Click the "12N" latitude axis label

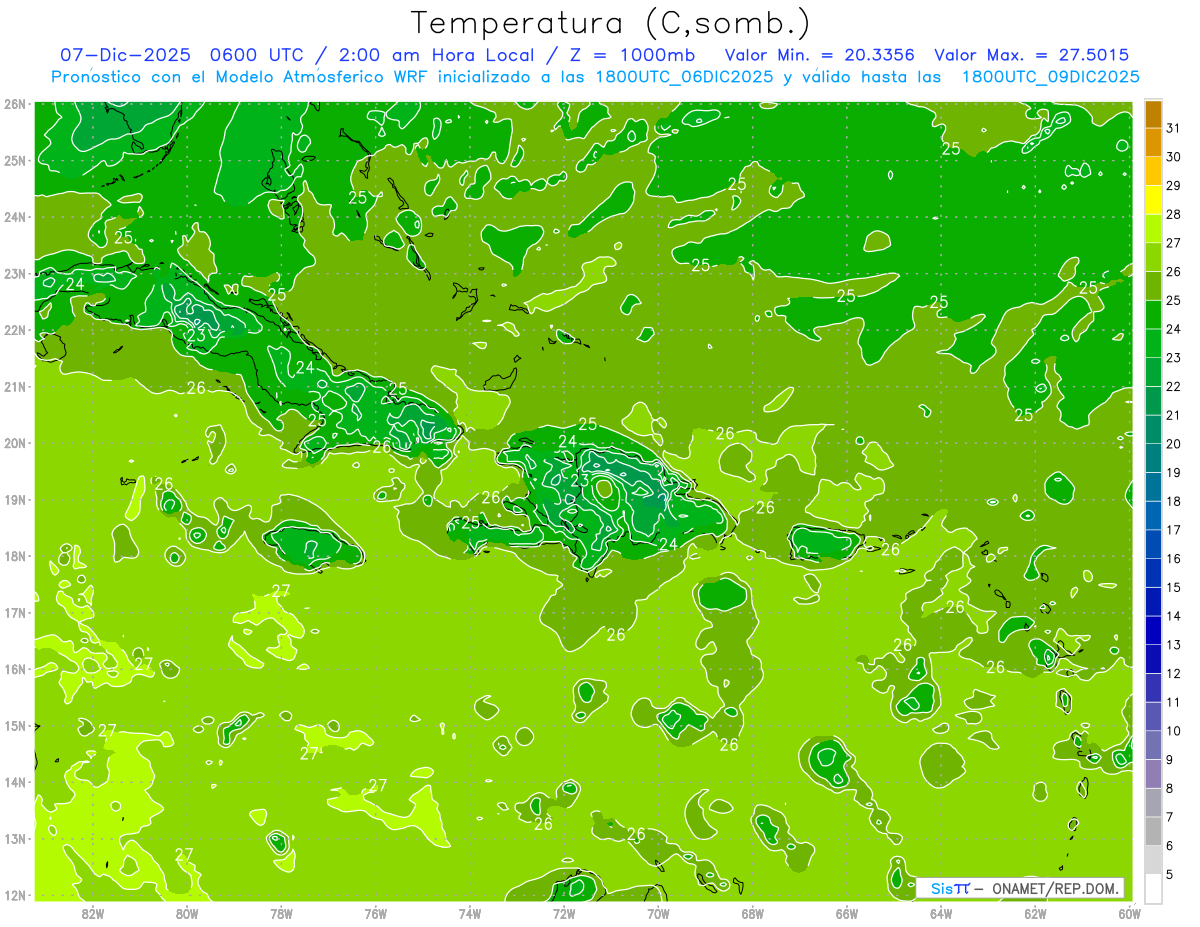point(15,895)
